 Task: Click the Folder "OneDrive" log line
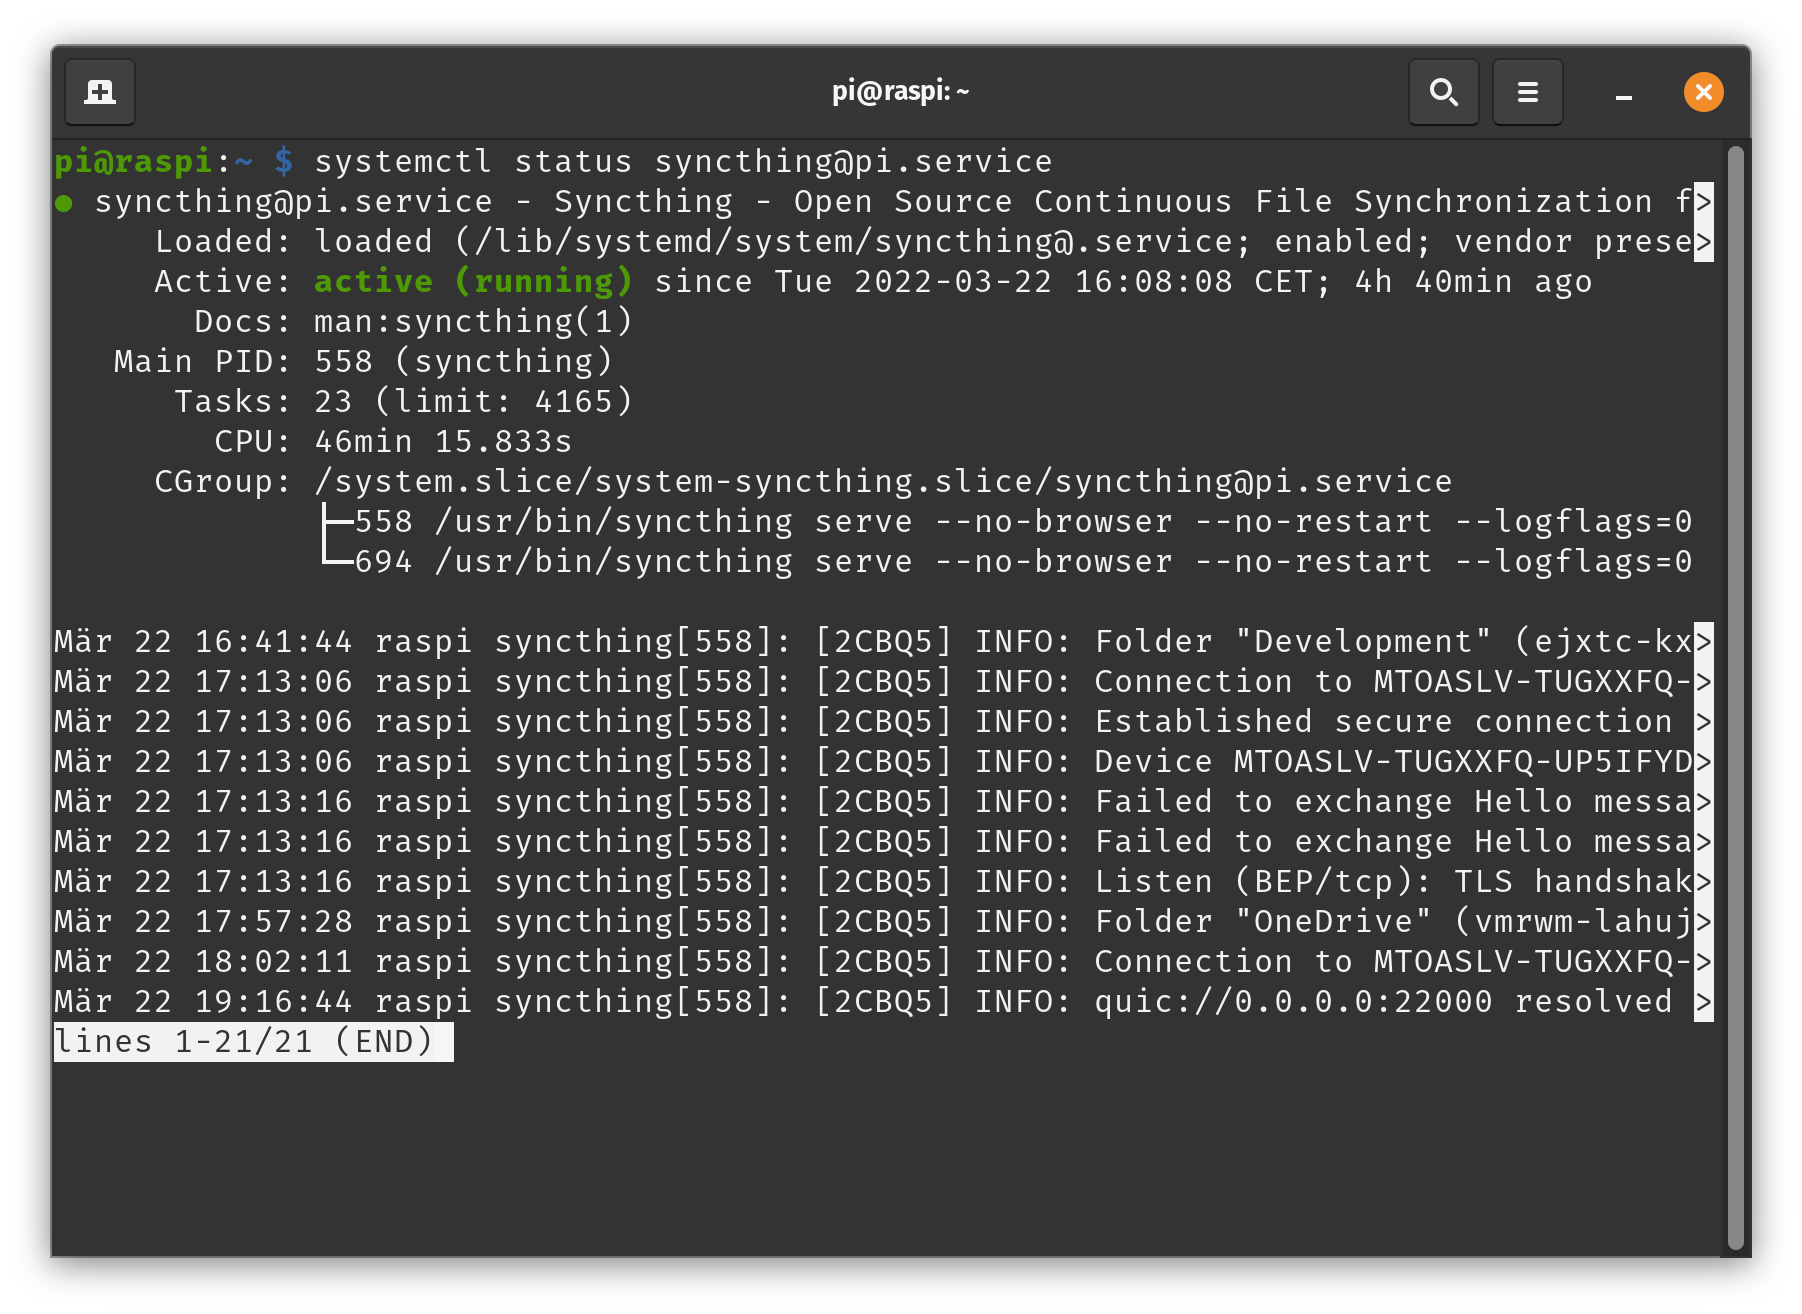tap(883, 921)
